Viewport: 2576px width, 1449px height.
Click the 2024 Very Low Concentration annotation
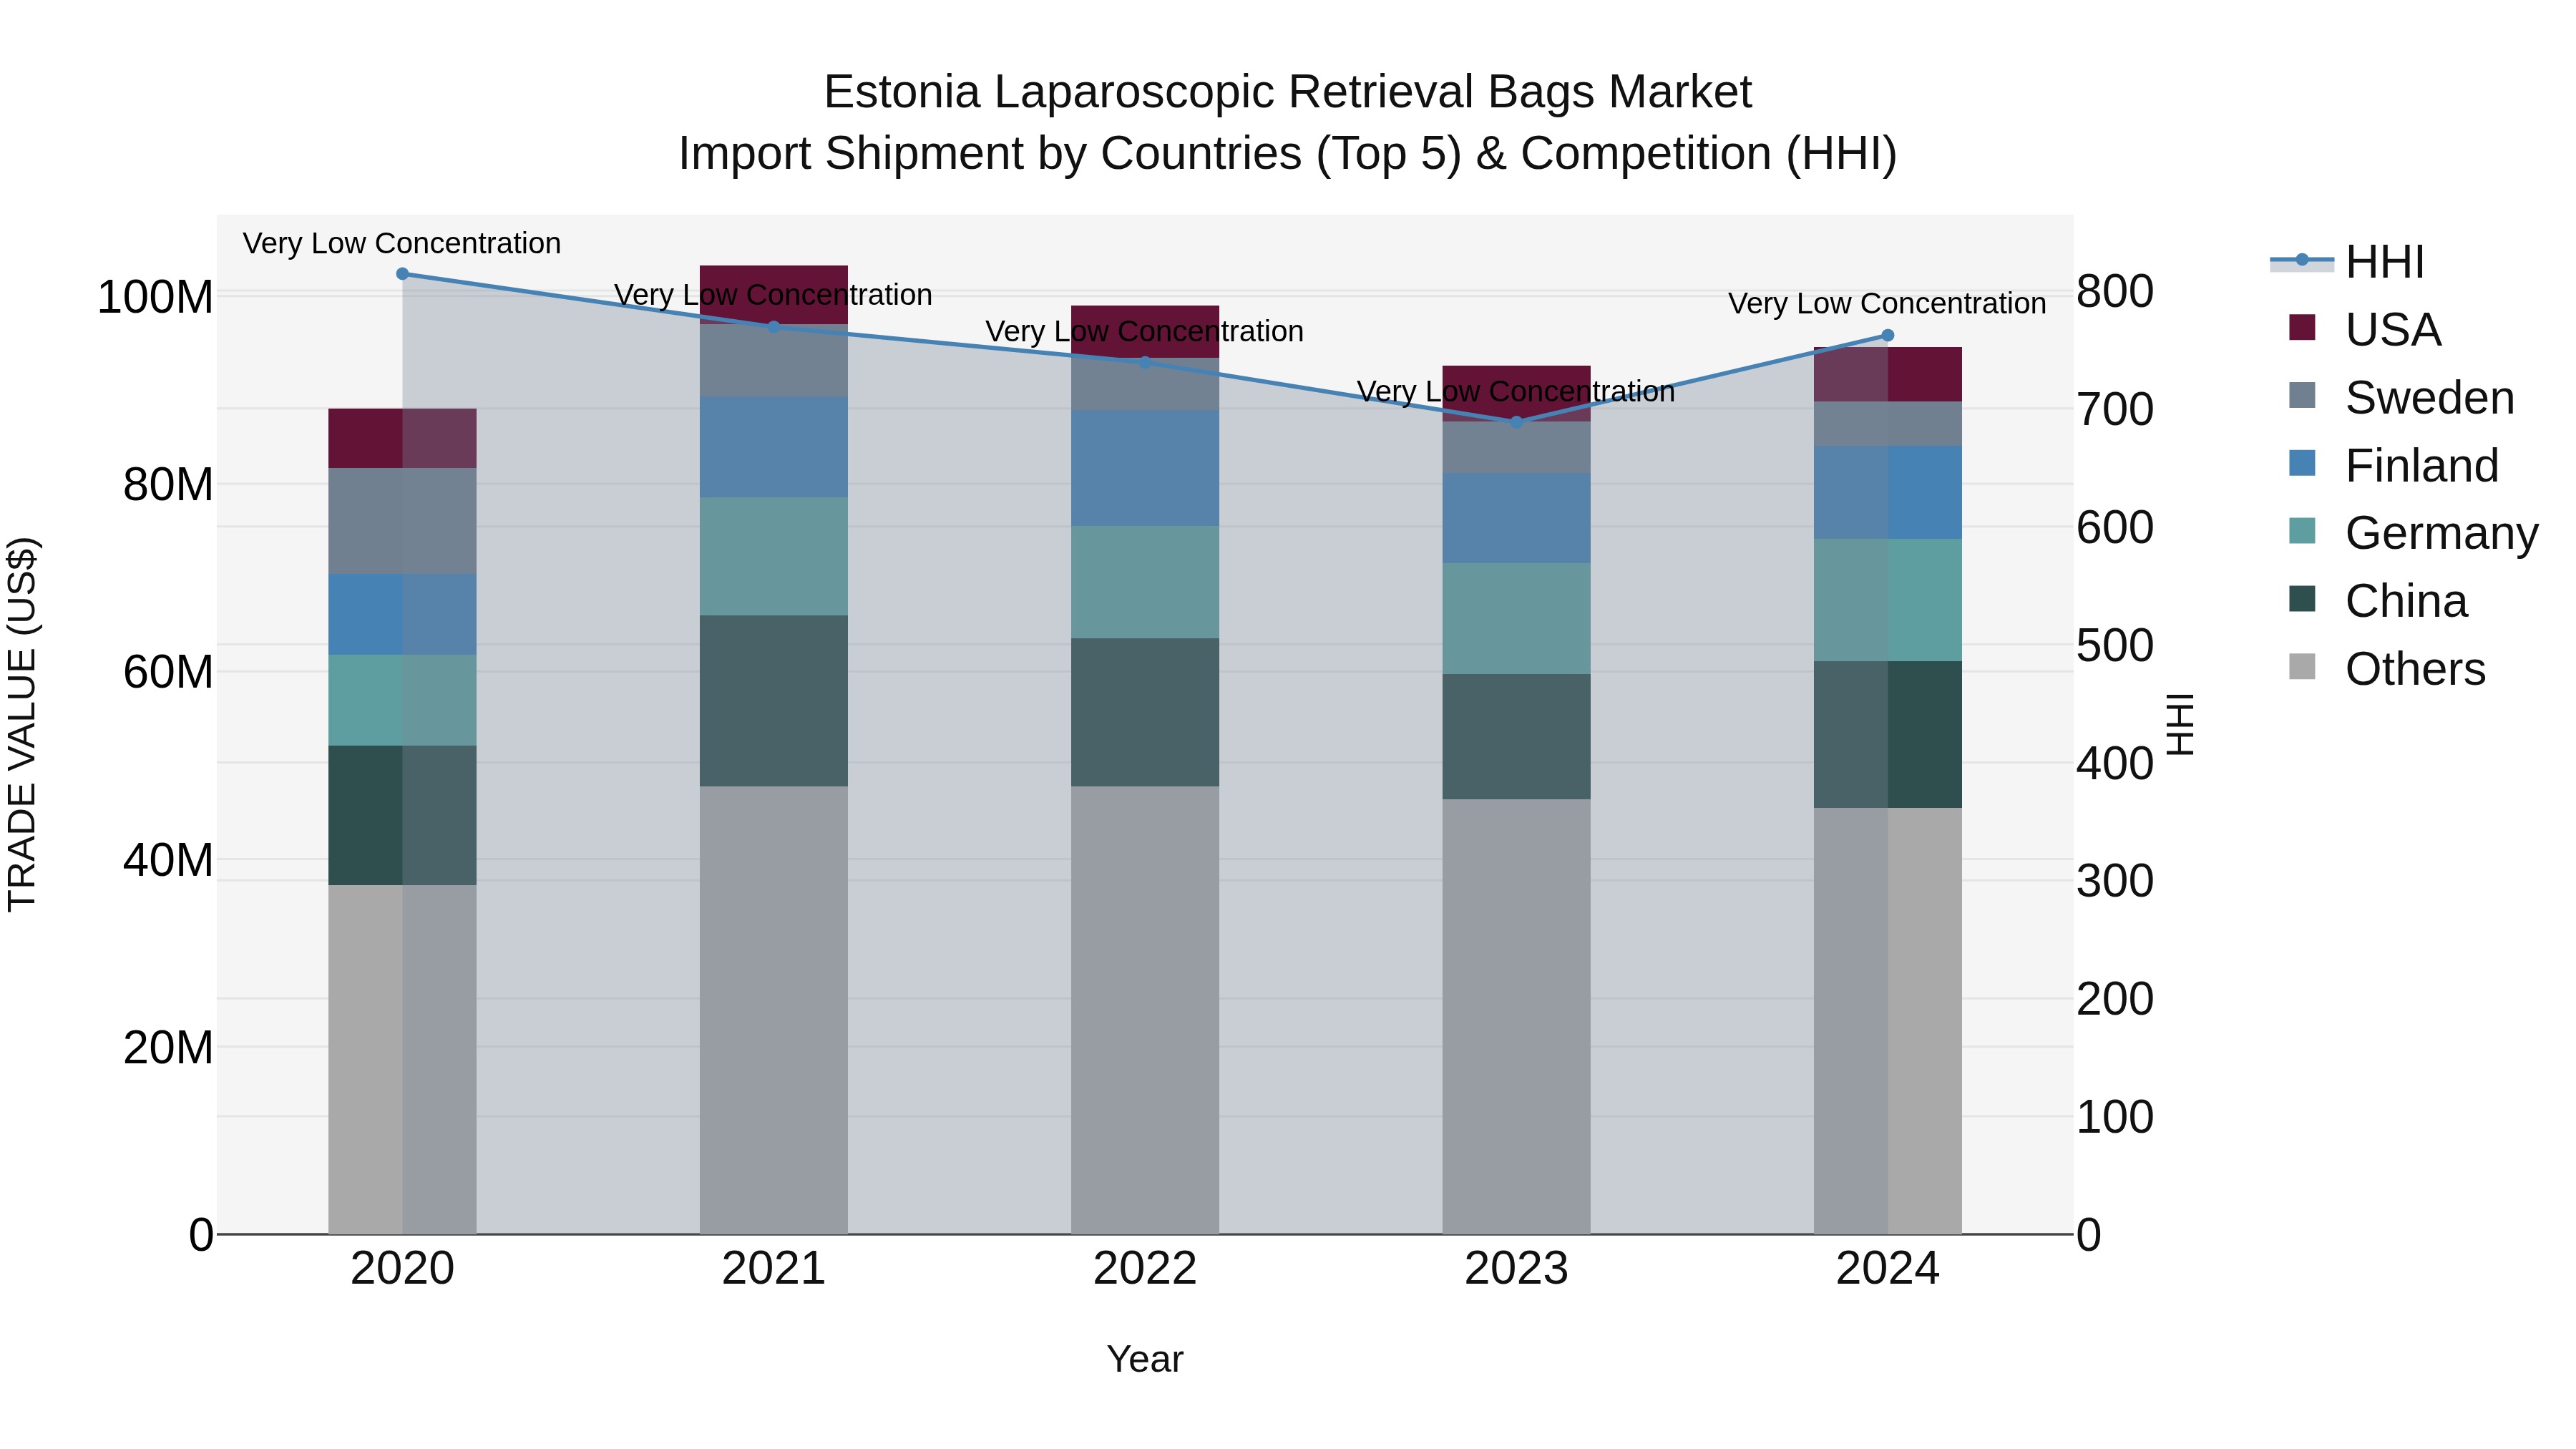pos(1888,303)
